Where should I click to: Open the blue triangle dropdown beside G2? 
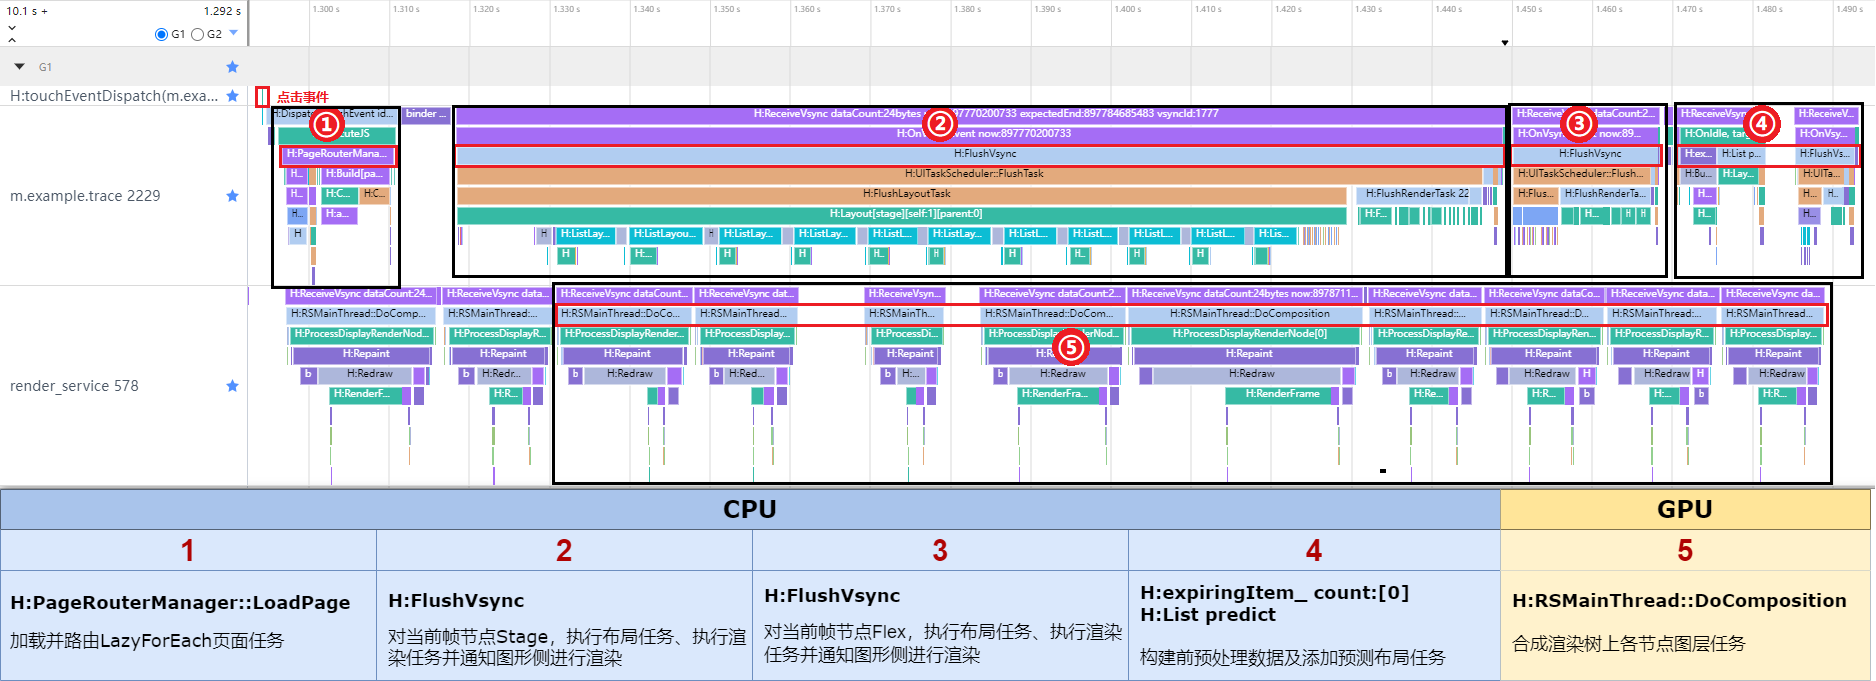(x=234, y=33)
